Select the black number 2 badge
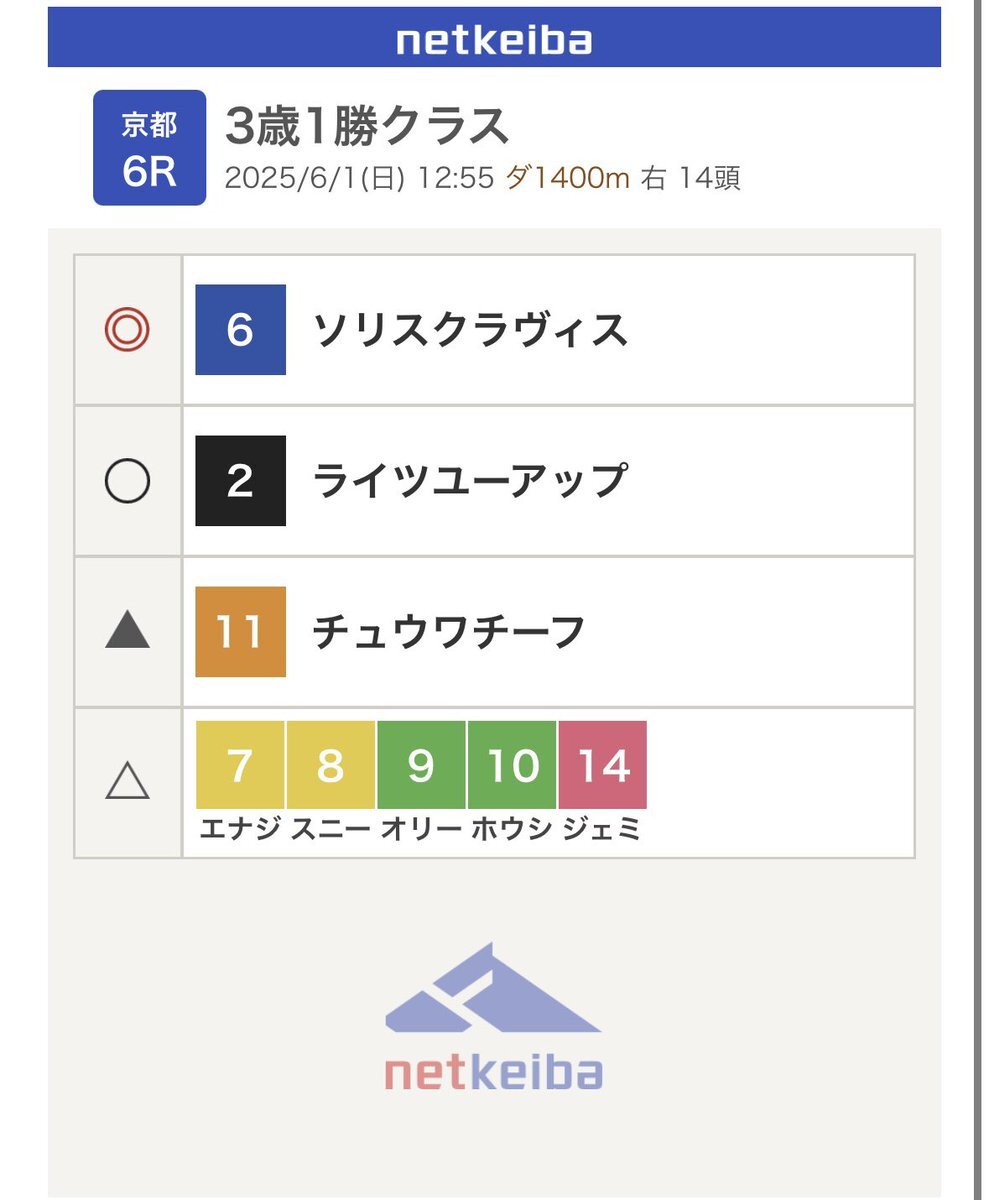Viewport: 989px width, 1200px height. click(x=240, y=481)
